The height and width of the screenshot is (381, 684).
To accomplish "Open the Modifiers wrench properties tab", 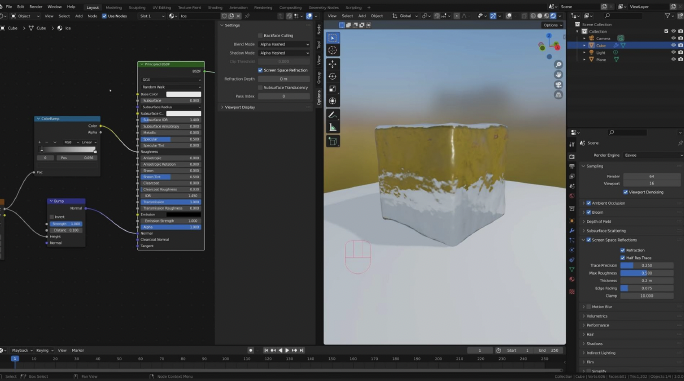I will click(572, 230).
